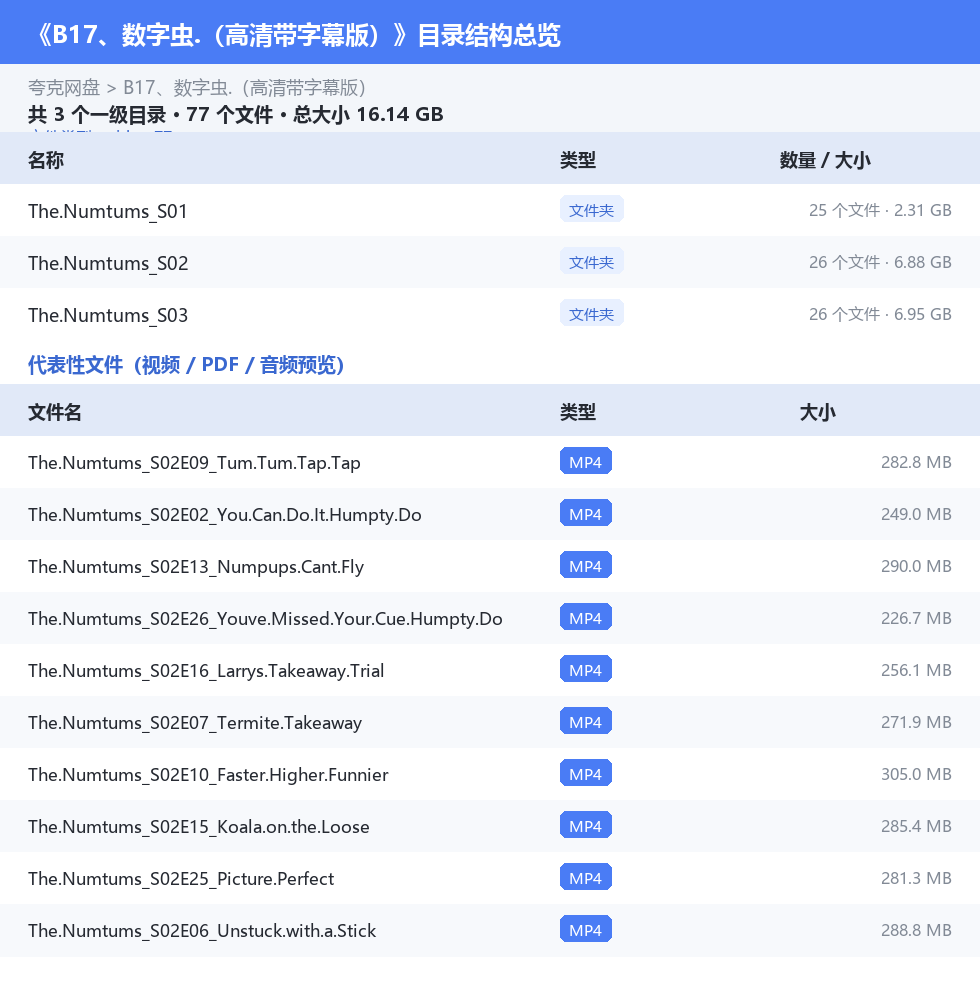Open The.Numtums_S02 folder row
This screenshot has height=988, width=980.
[x=490, y=262]
